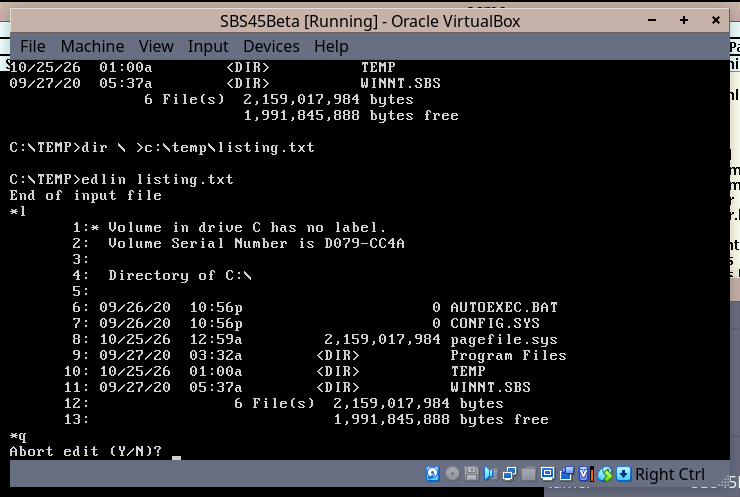This screenshot has width=740, height=497.
Task: Open the Devices menu
Action: click(x=271, y=46)
